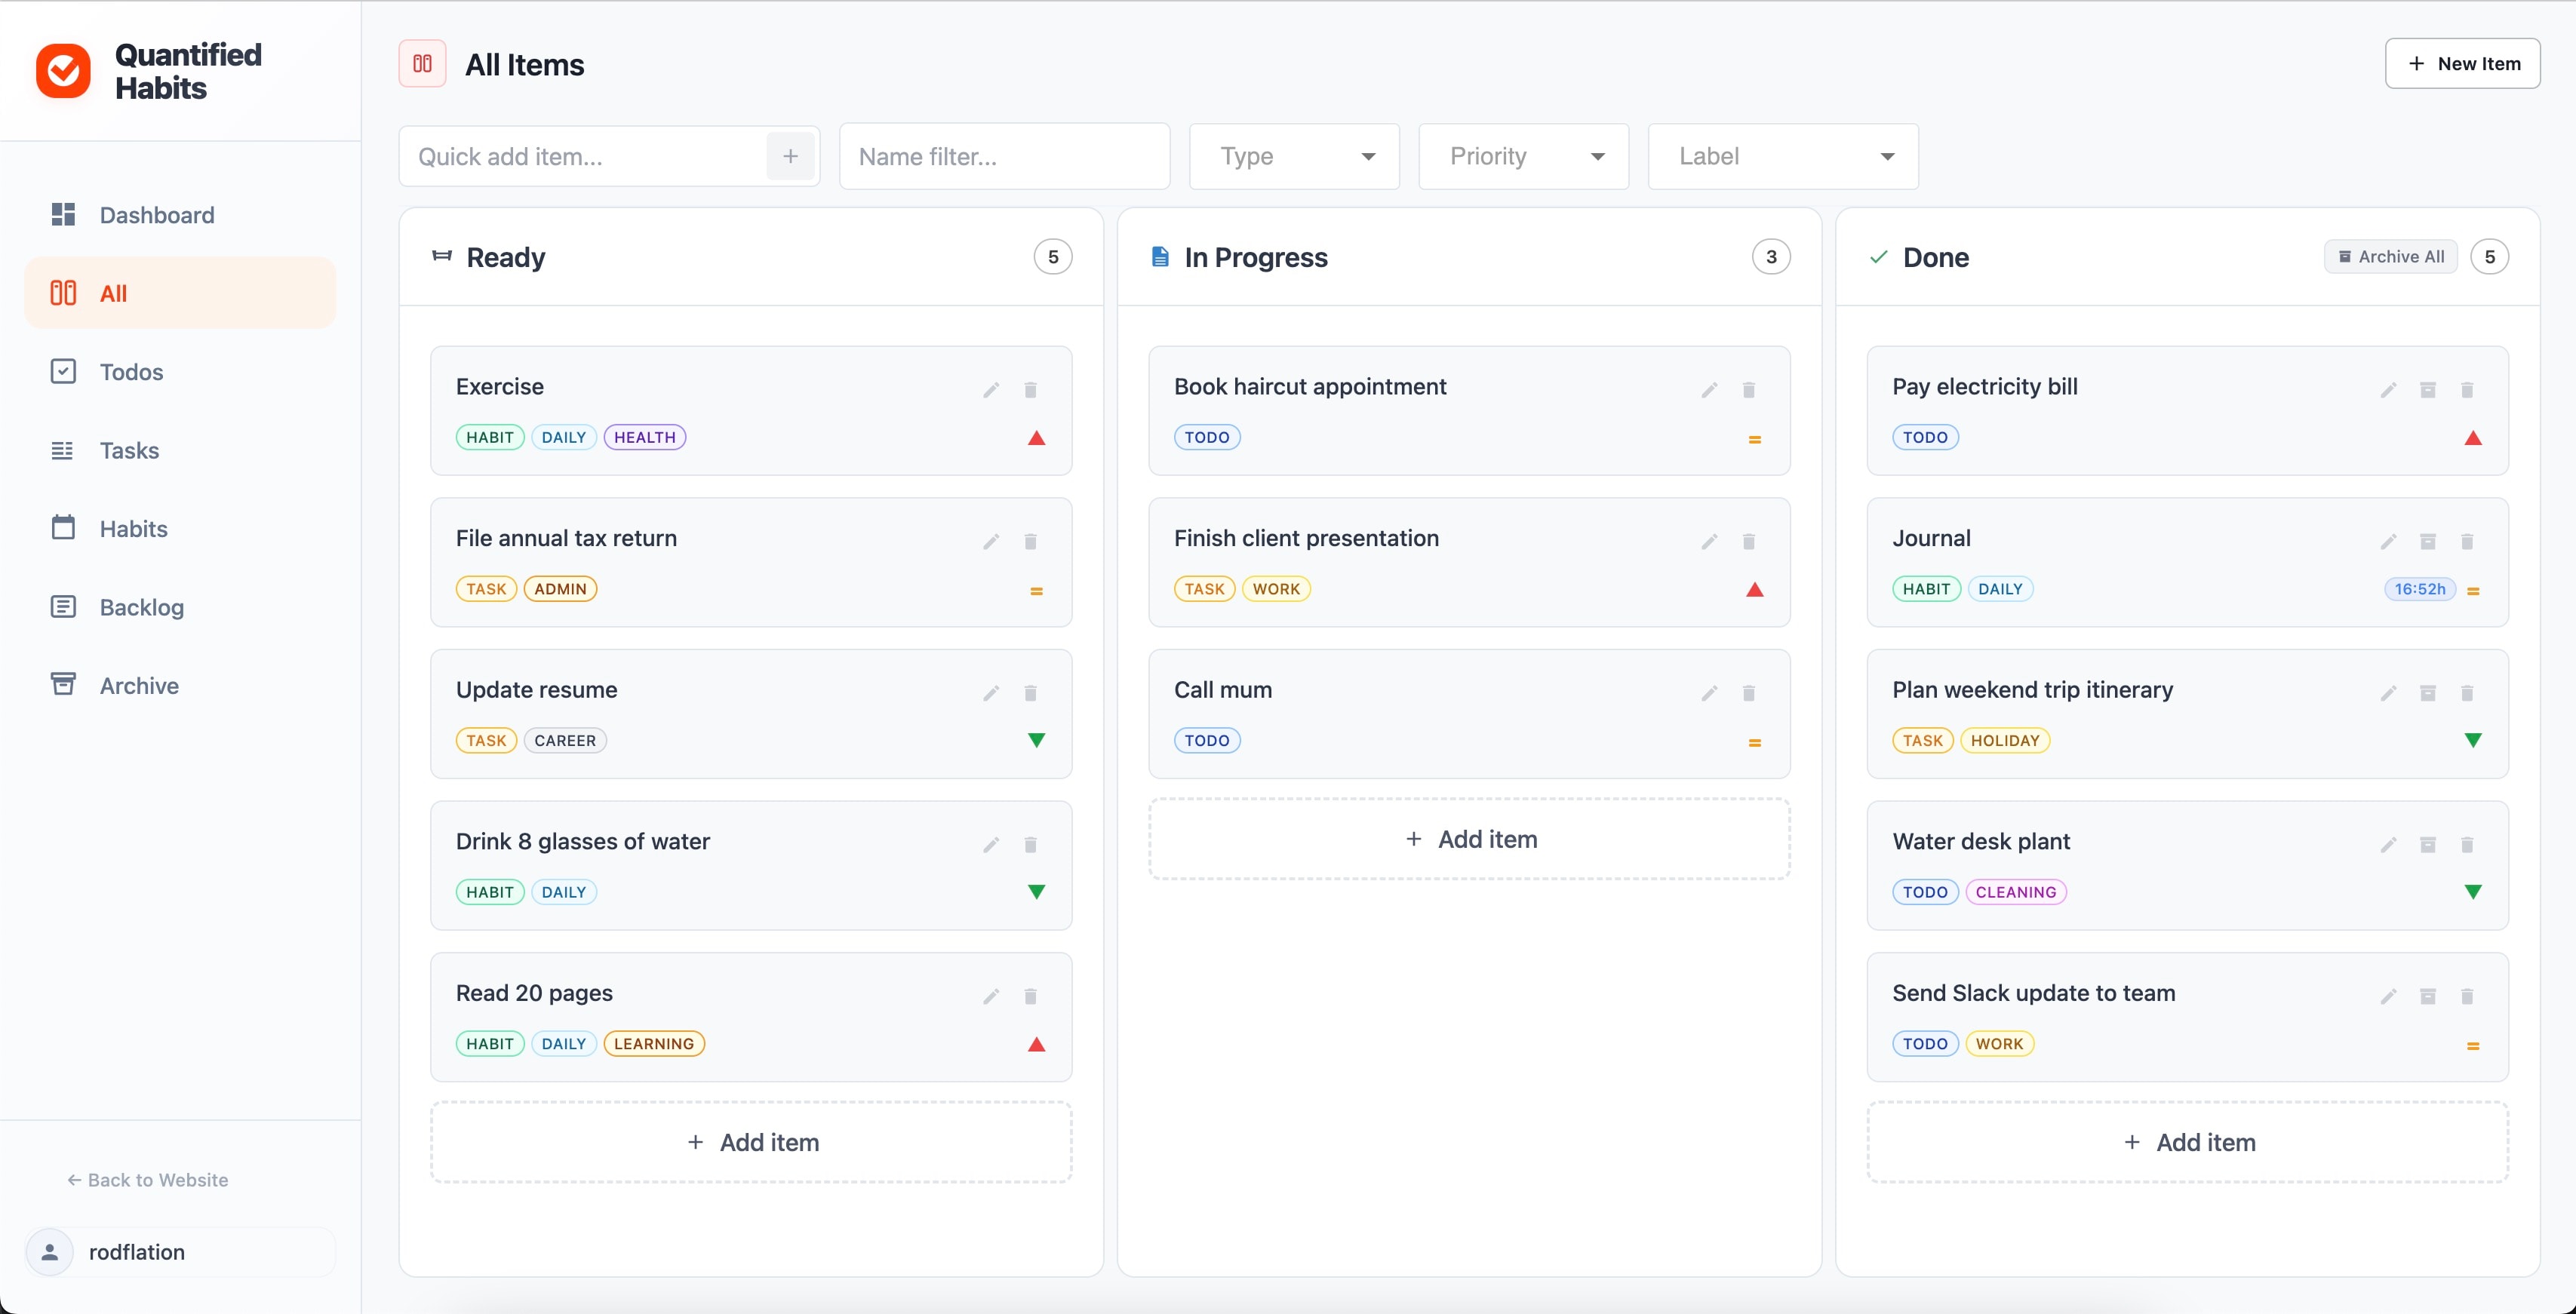Delete Finish client presentation card
Viewport: 2576px width, 1314px height.
pos(1748,542)
